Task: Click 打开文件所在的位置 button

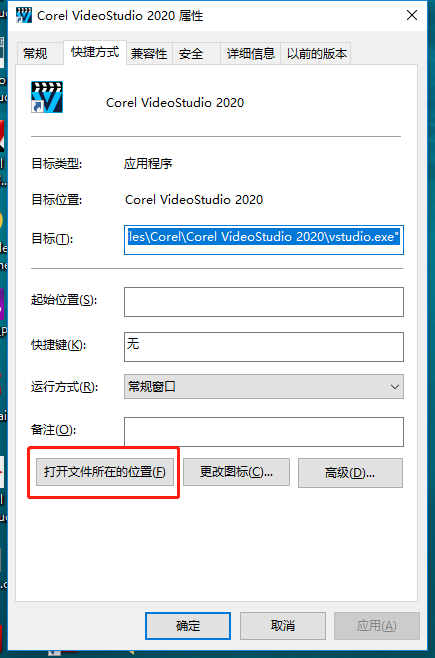Action: point(105,472)
